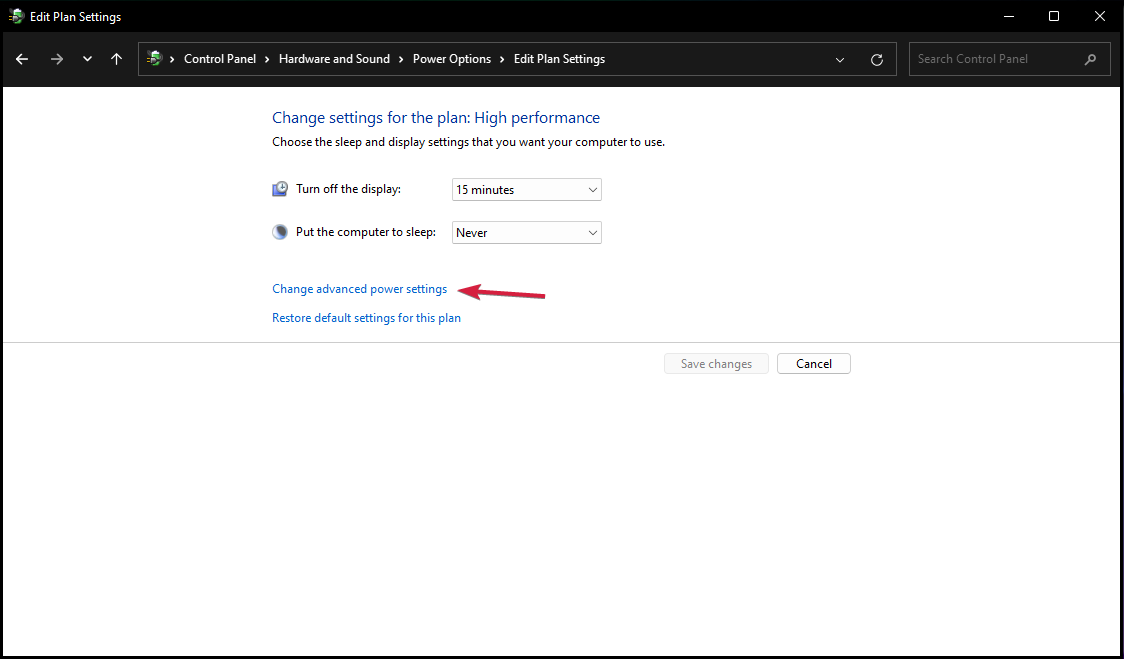Expand the address bar history dropdown

tap(840, 59)
